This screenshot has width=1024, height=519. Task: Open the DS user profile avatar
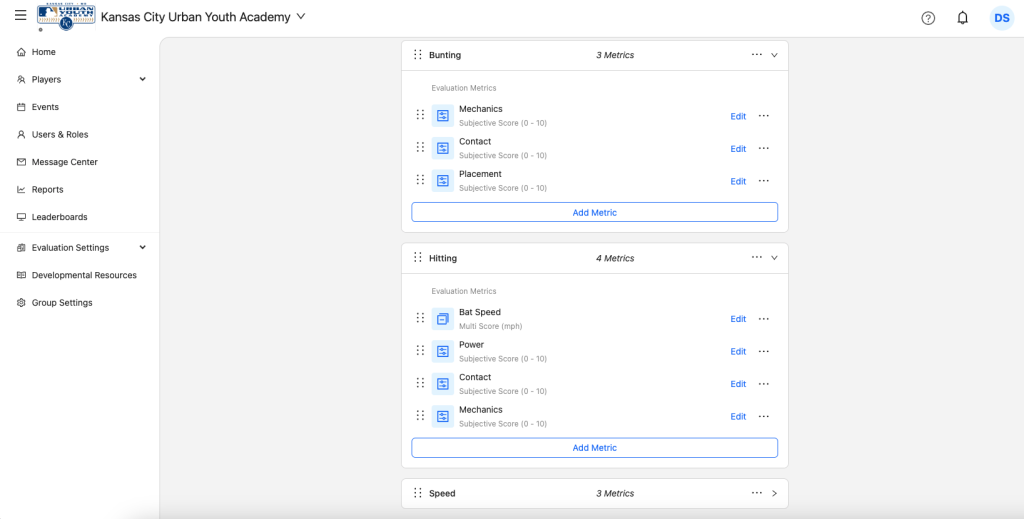click(x=1001, y=18)
